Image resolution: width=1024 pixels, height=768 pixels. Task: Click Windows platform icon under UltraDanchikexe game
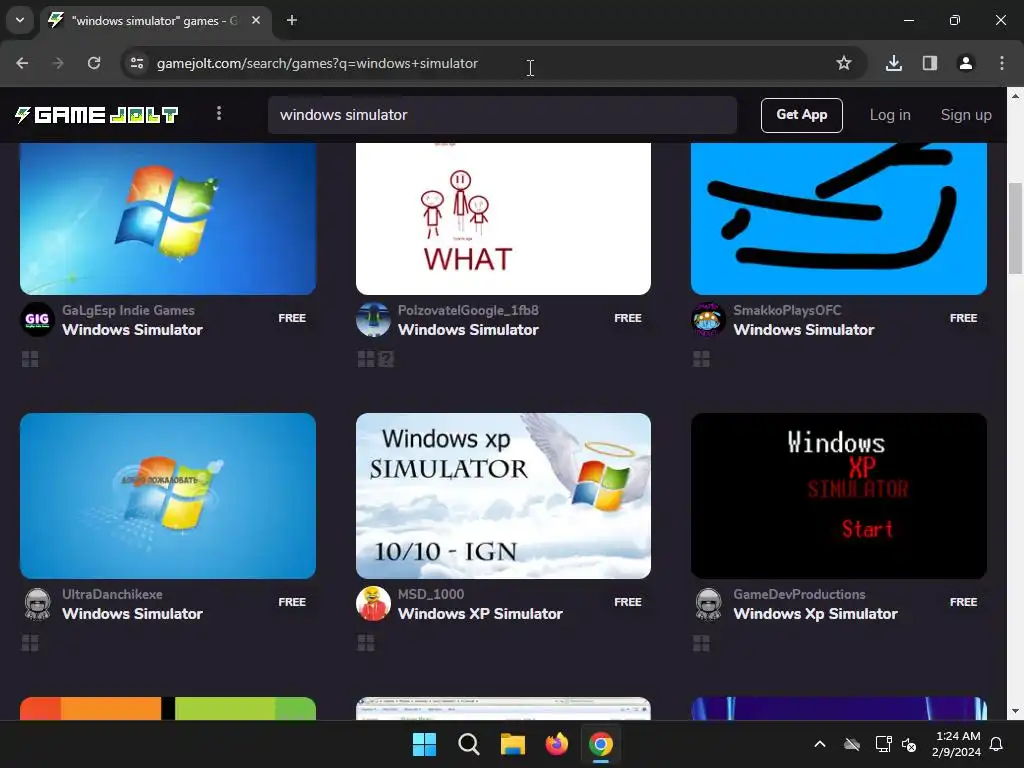click(x=30, y=643)
